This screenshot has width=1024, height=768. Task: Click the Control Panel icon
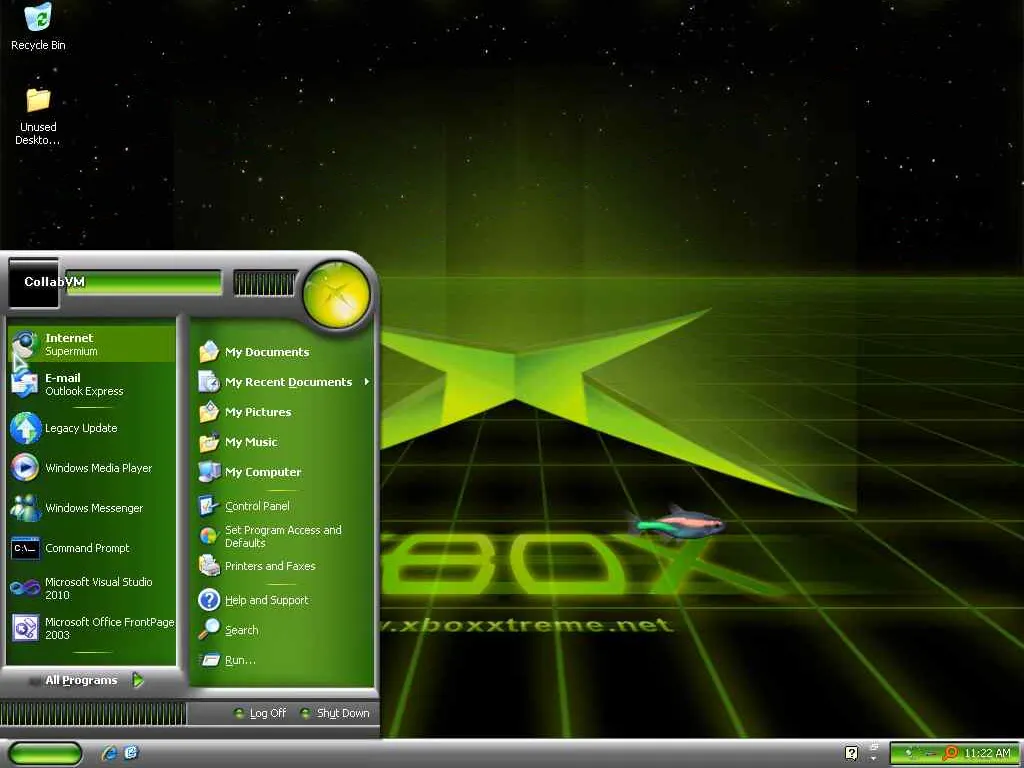[208, 505]
